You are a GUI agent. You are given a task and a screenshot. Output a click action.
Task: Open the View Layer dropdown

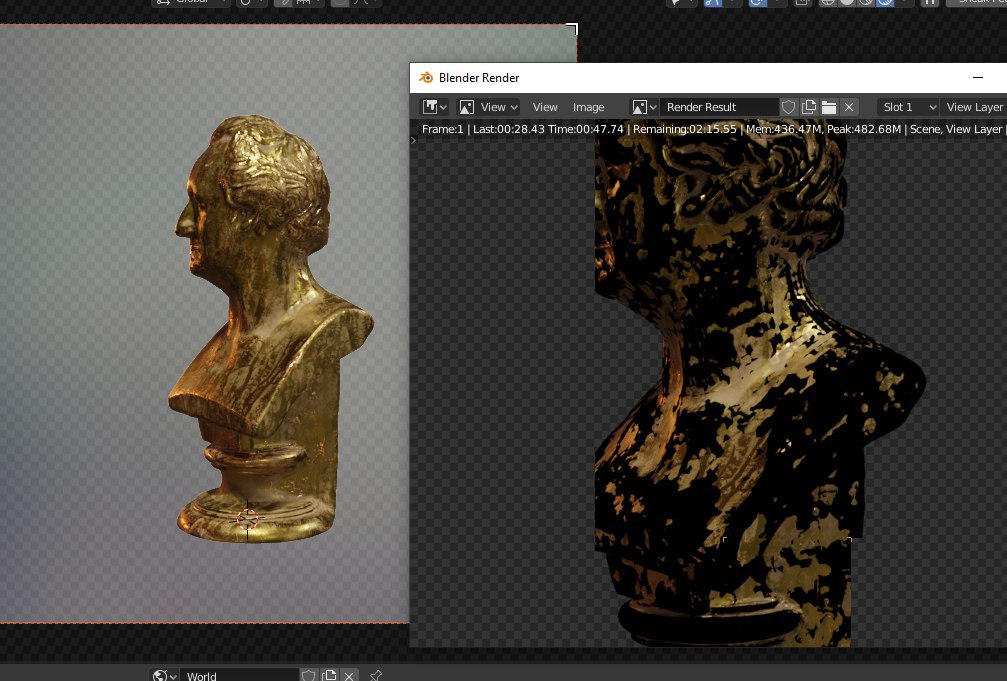(974, 107)
